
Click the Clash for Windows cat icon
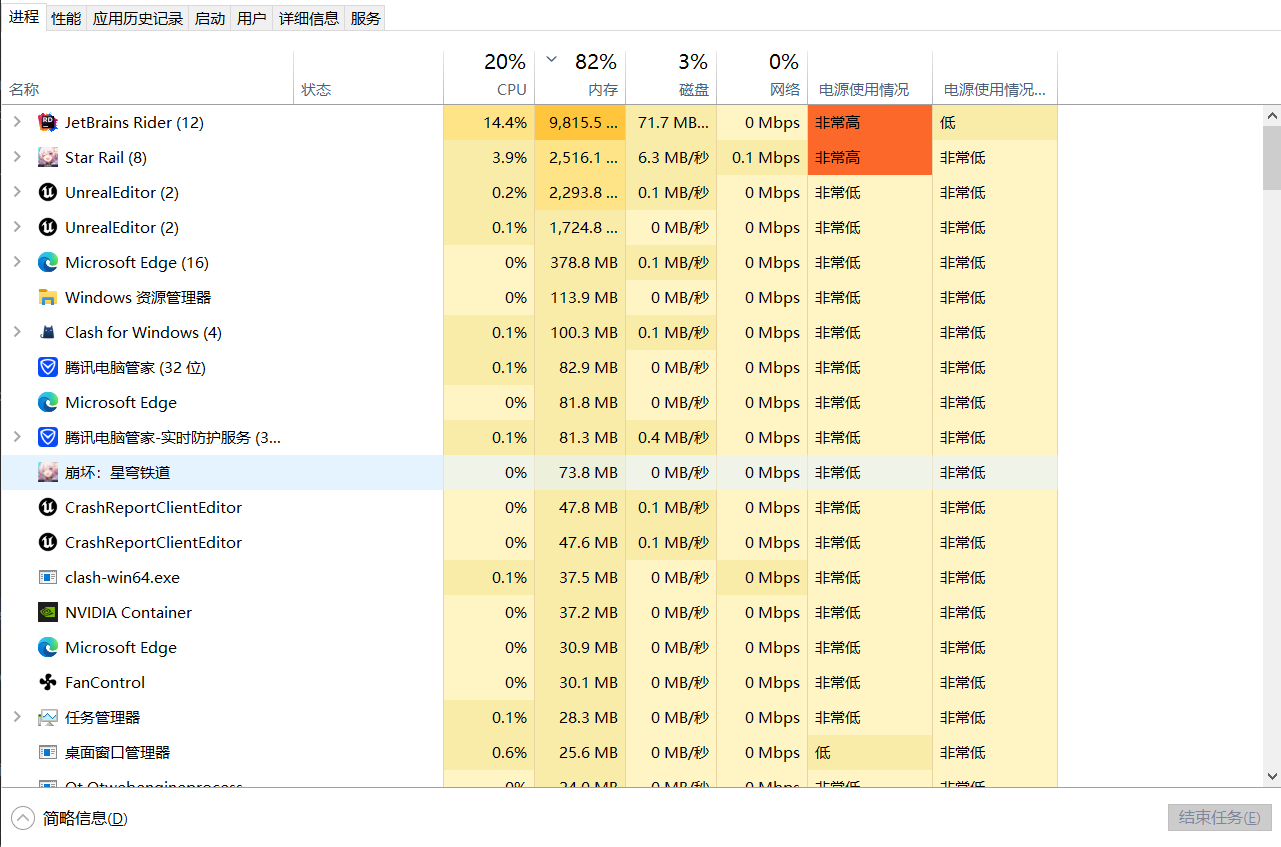[47, 332]
